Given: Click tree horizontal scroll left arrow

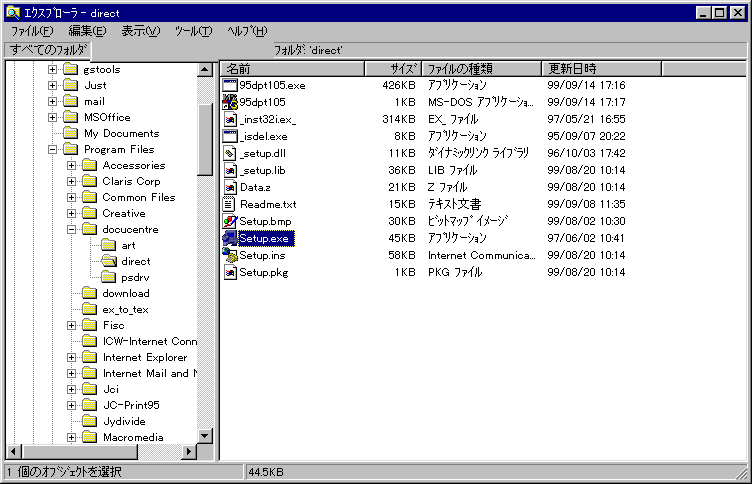Looking at the screenshot, I should click(13, 451).
